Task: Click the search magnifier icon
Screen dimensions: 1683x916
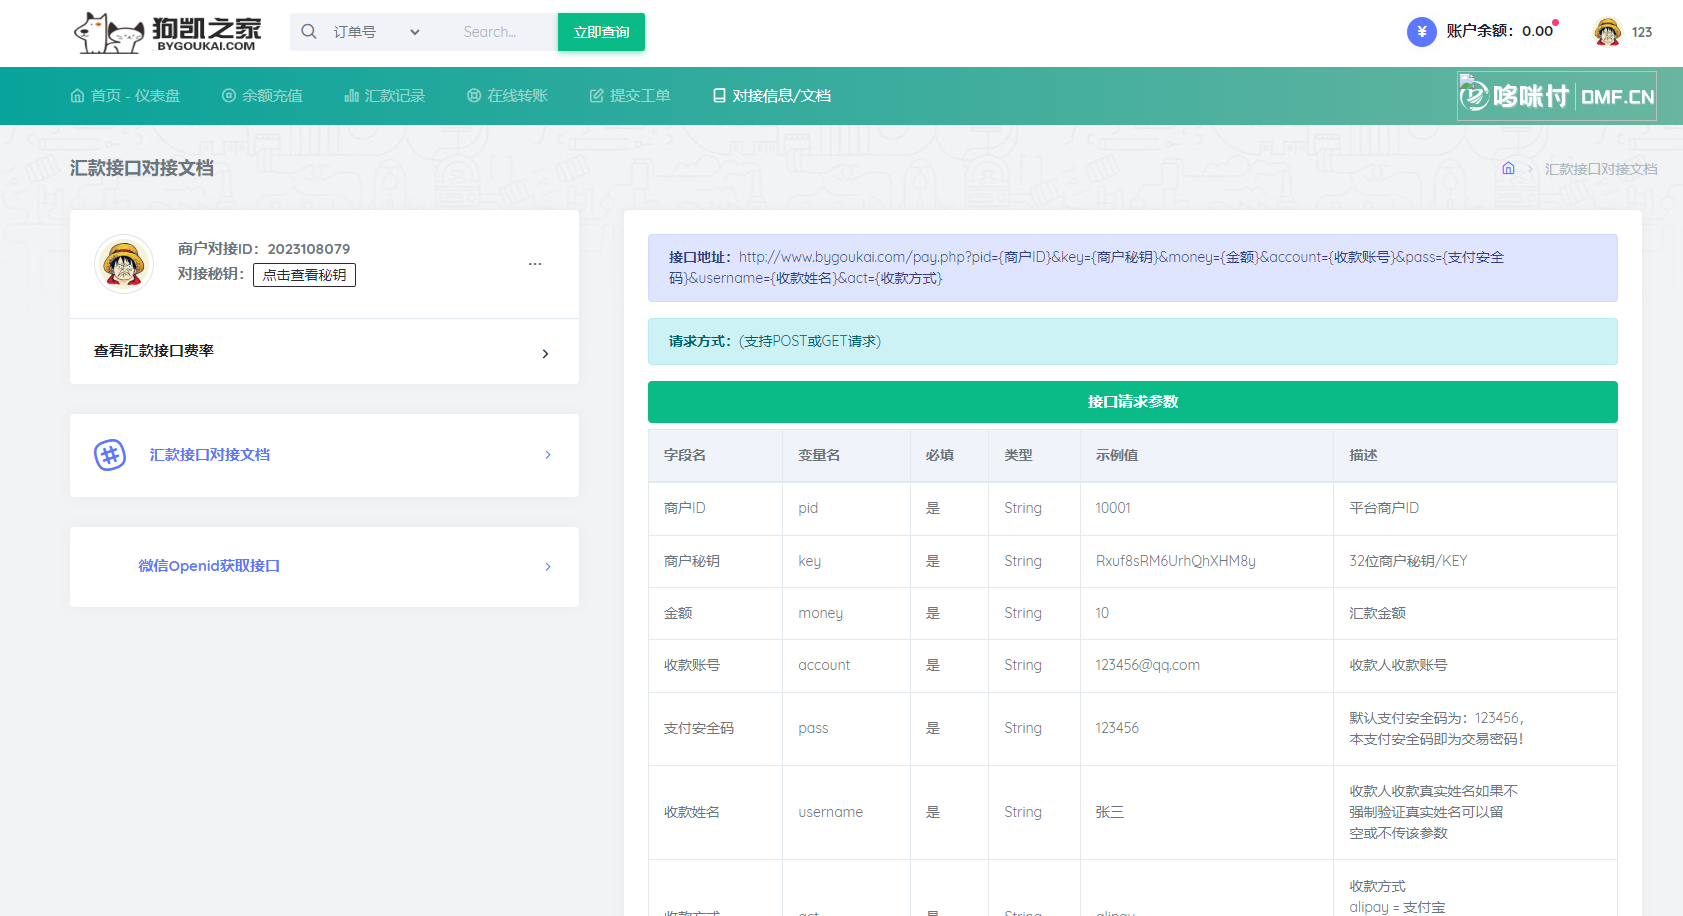Action: 309,32
